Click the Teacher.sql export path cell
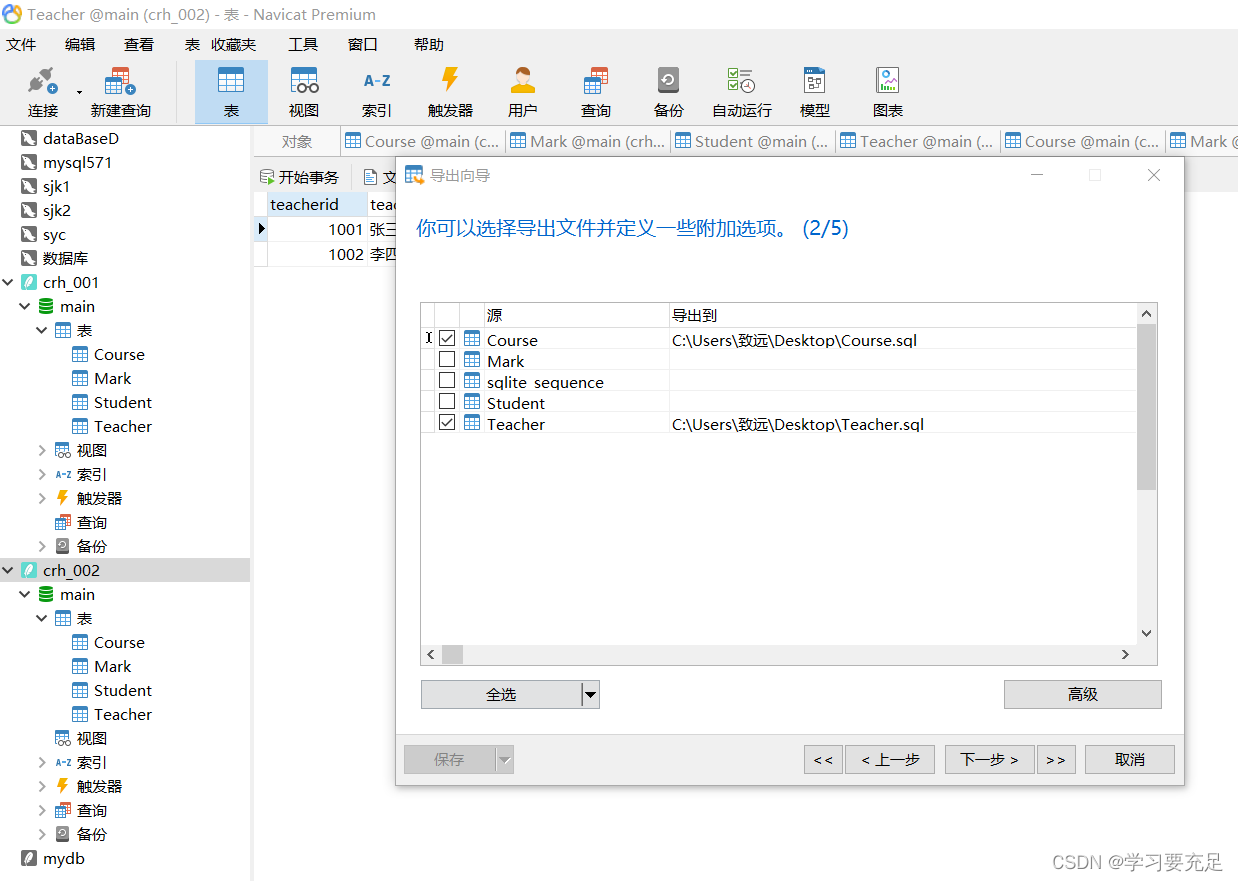The height and width of the screenshot is (881, 1238). (903, 424)
